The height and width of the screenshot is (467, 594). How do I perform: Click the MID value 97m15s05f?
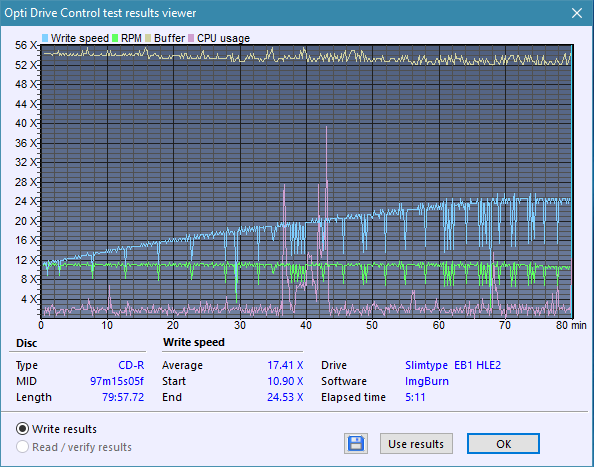tap(117, 381)
